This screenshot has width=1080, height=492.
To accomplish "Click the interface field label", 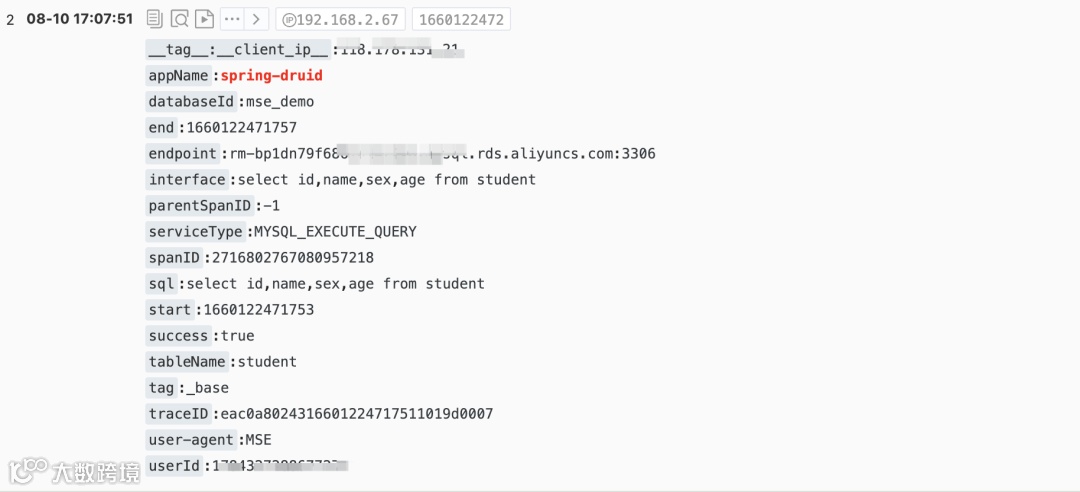I will (x=187, y=180).
